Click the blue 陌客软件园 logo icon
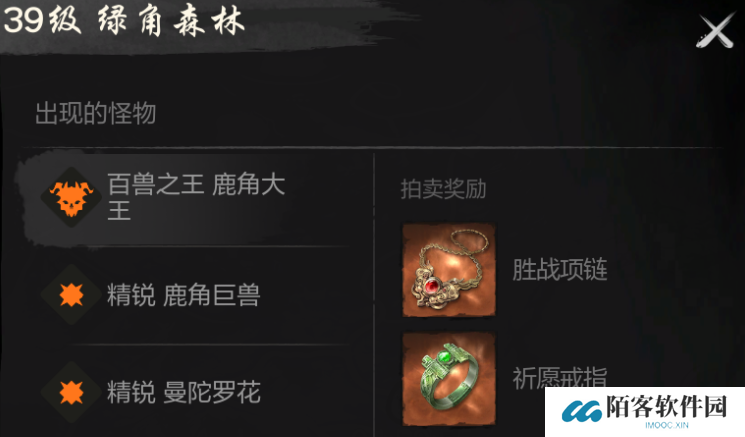 pos(582,411)
